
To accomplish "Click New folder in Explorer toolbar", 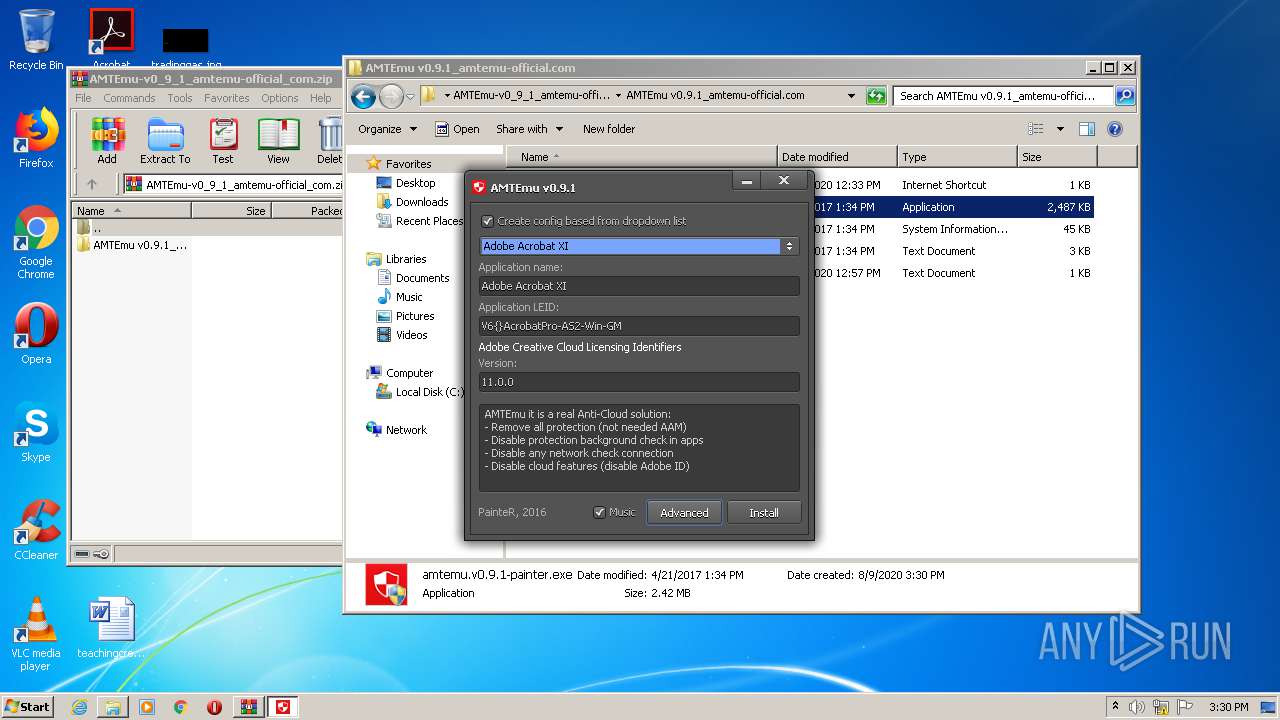I will point(609,129).
